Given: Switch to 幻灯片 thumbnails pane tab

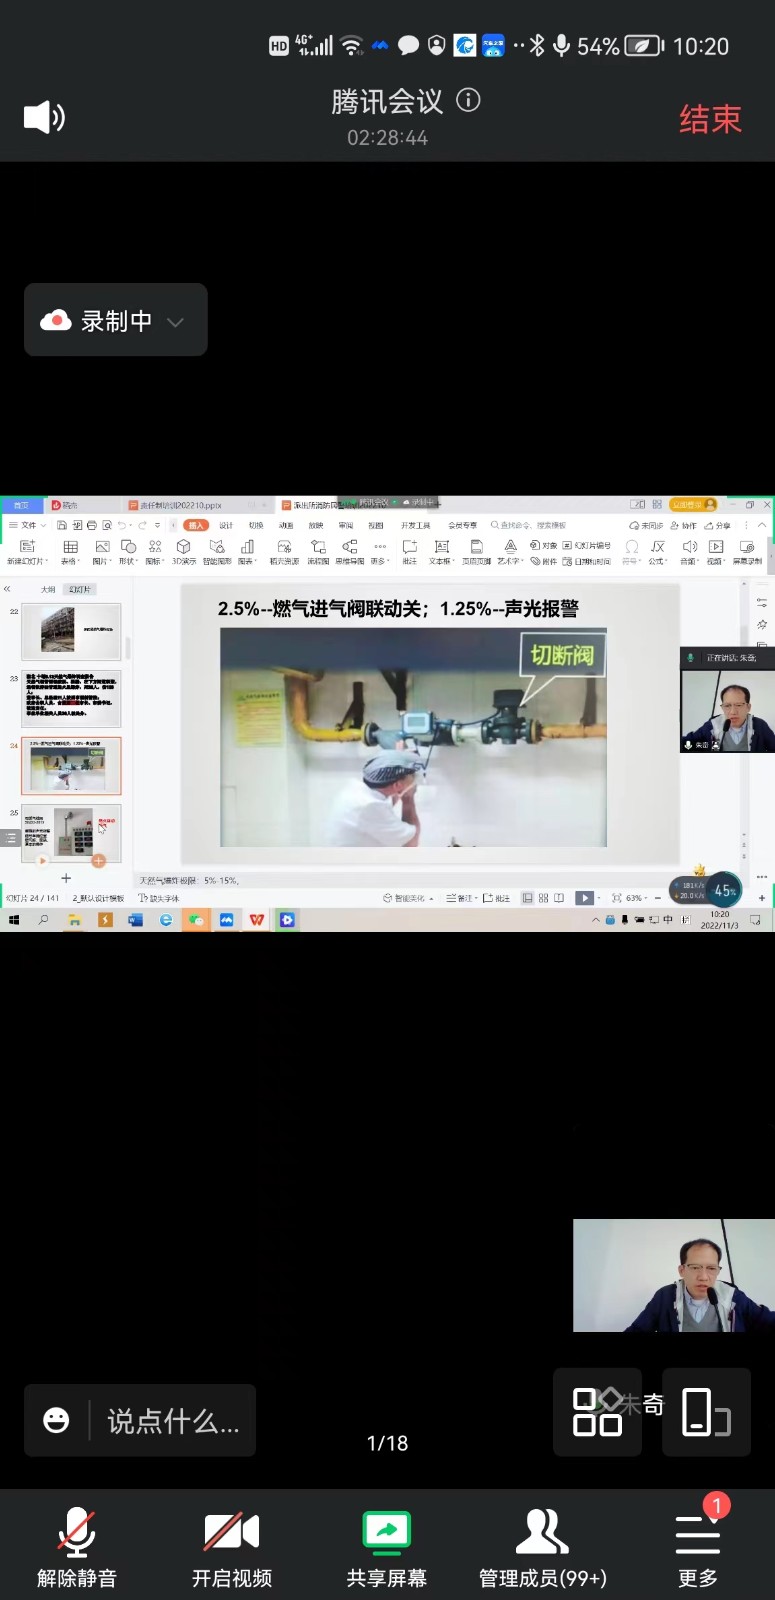Looking at the screenshot, I should click(x=80, y=590).
